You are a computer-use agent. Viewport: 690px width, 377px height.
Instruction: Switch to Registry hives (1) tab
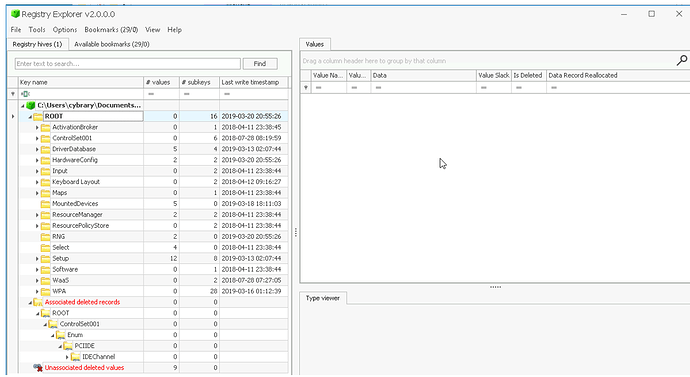click(37, 44)
